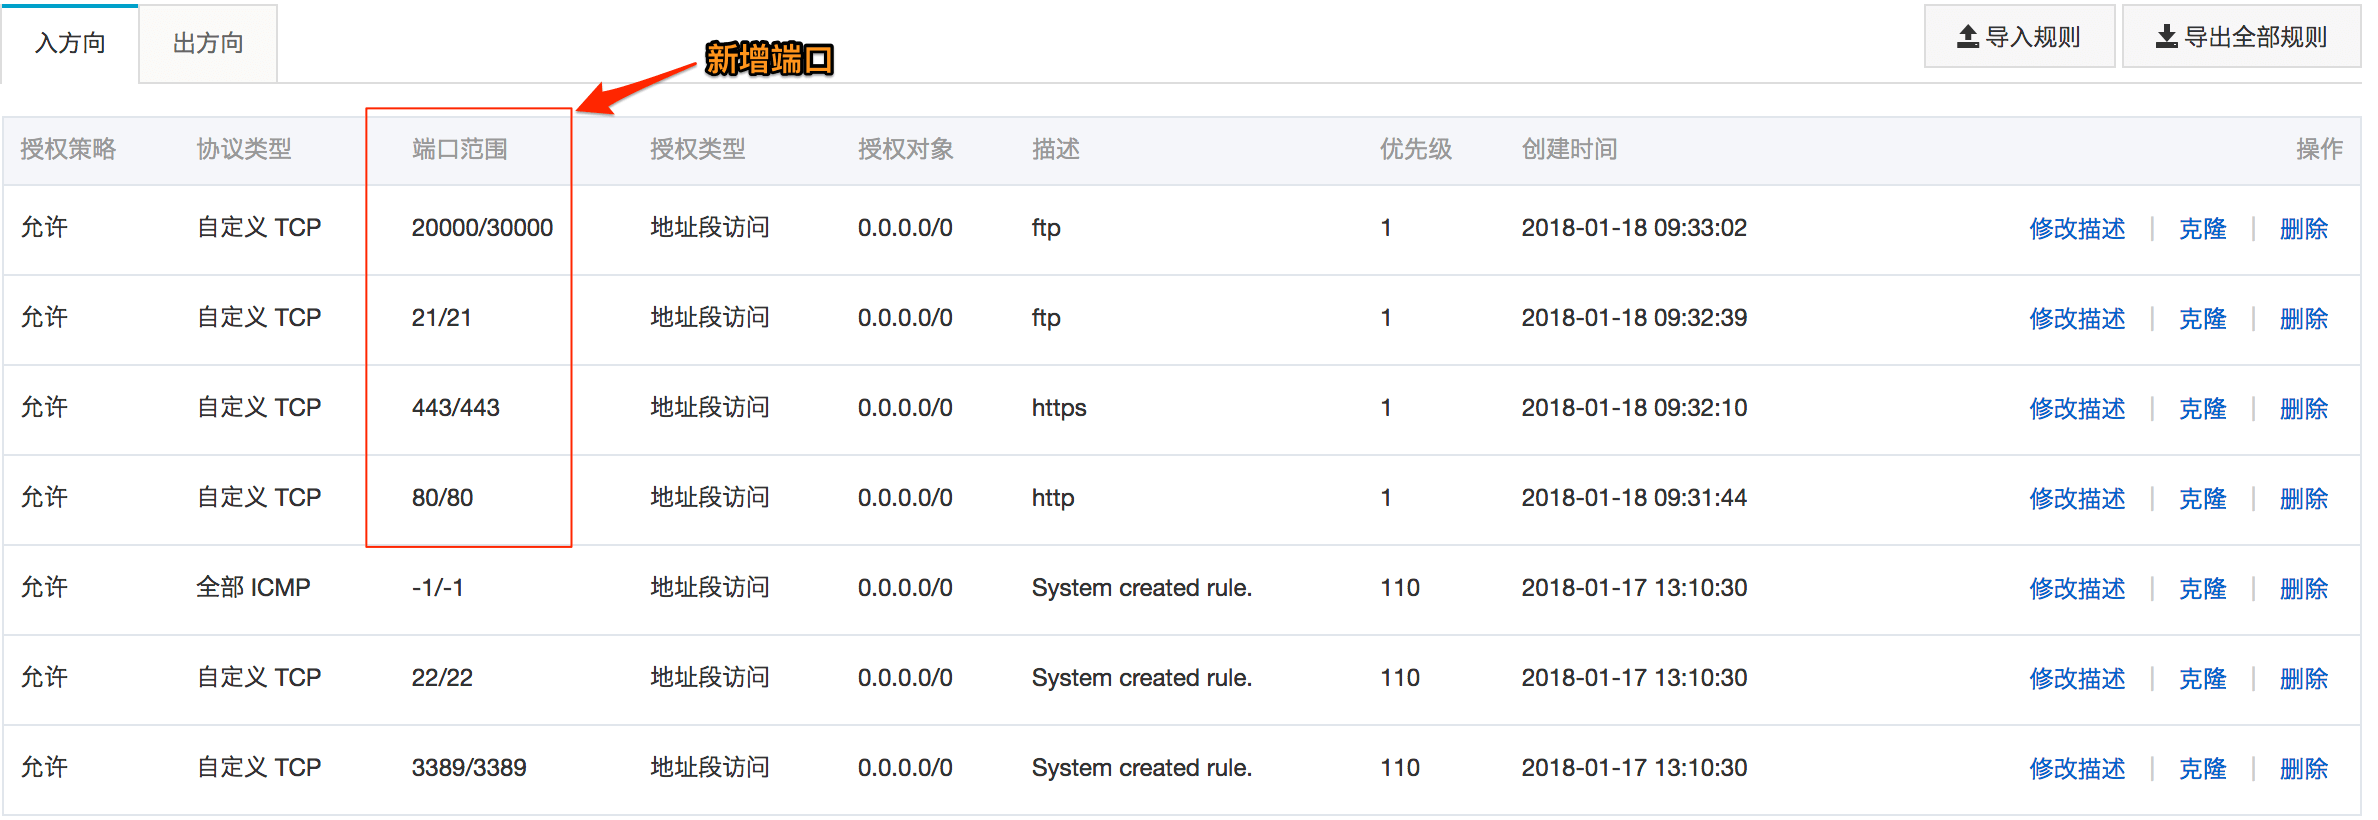Delete the 20000/30000 port rule
Image resolution: width=2378 pixels, height=820 pixels.
[x=2303, y=228]
